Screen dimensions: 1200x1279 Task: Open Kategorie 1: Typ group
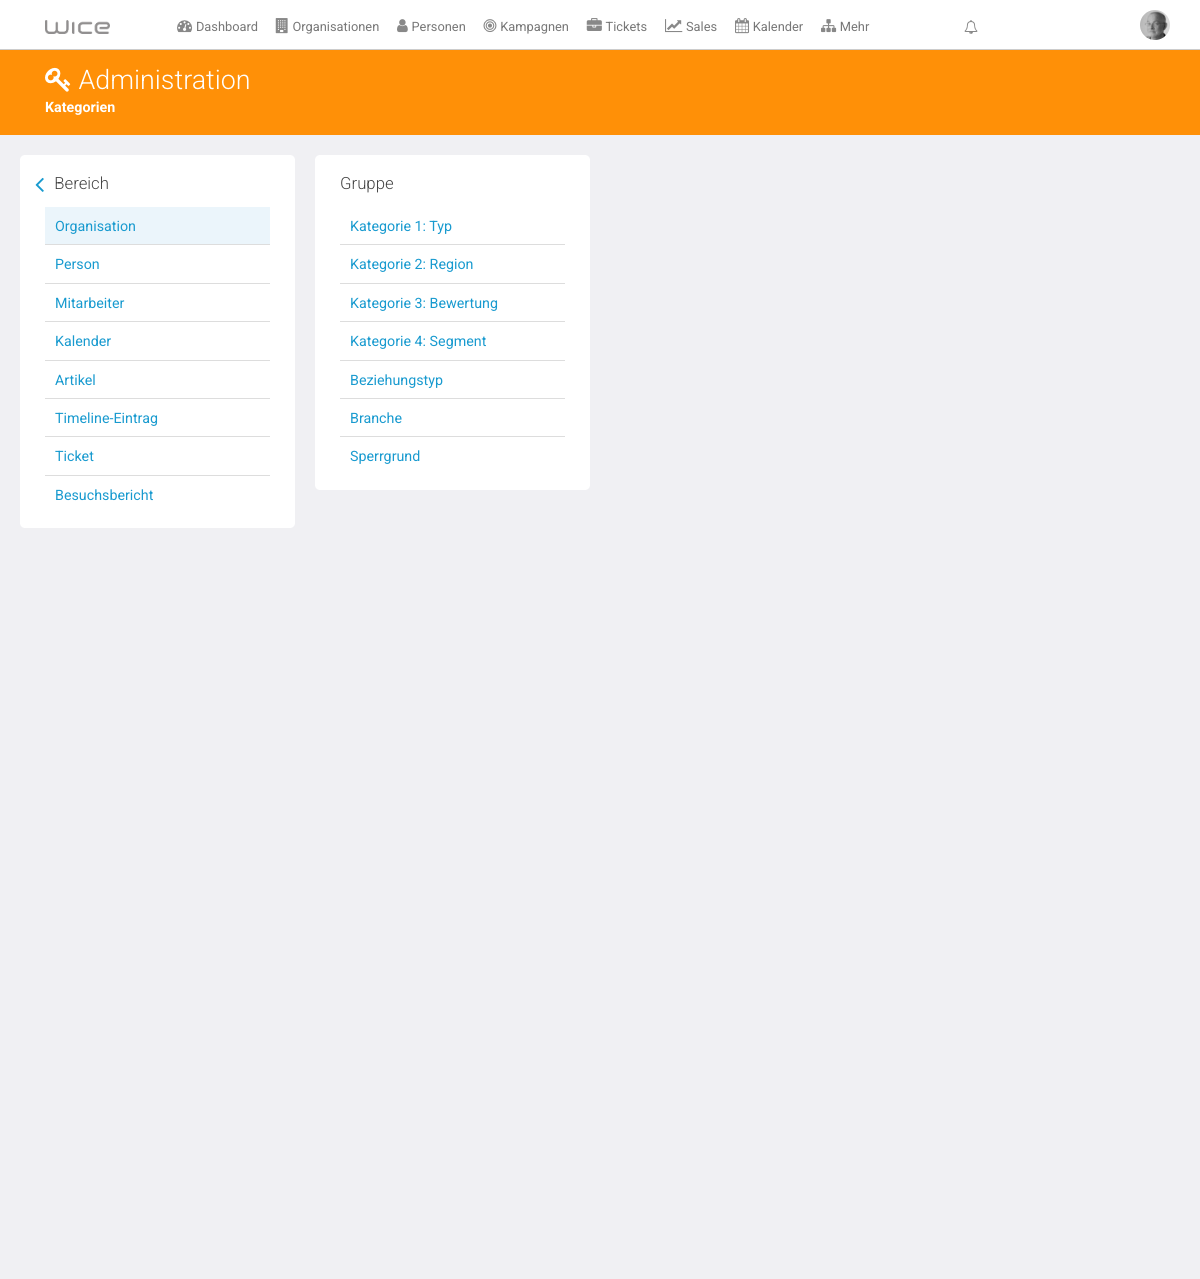(x=452, y=226)
